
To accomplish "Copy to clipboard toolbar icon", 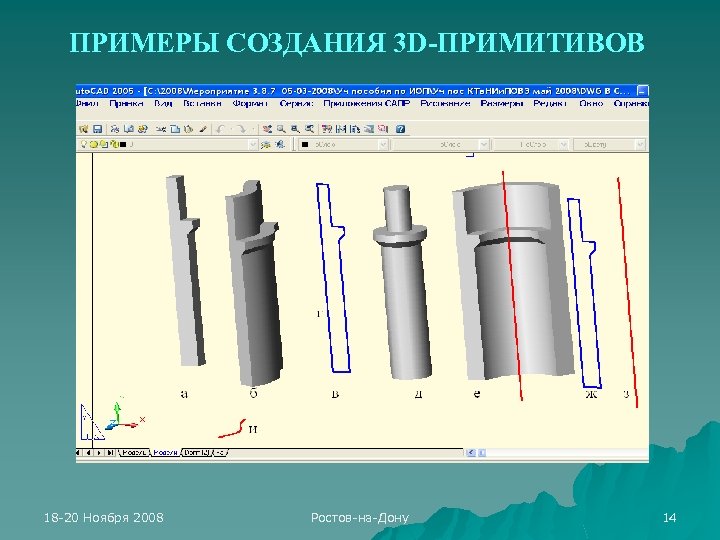I will coord(175,129).
